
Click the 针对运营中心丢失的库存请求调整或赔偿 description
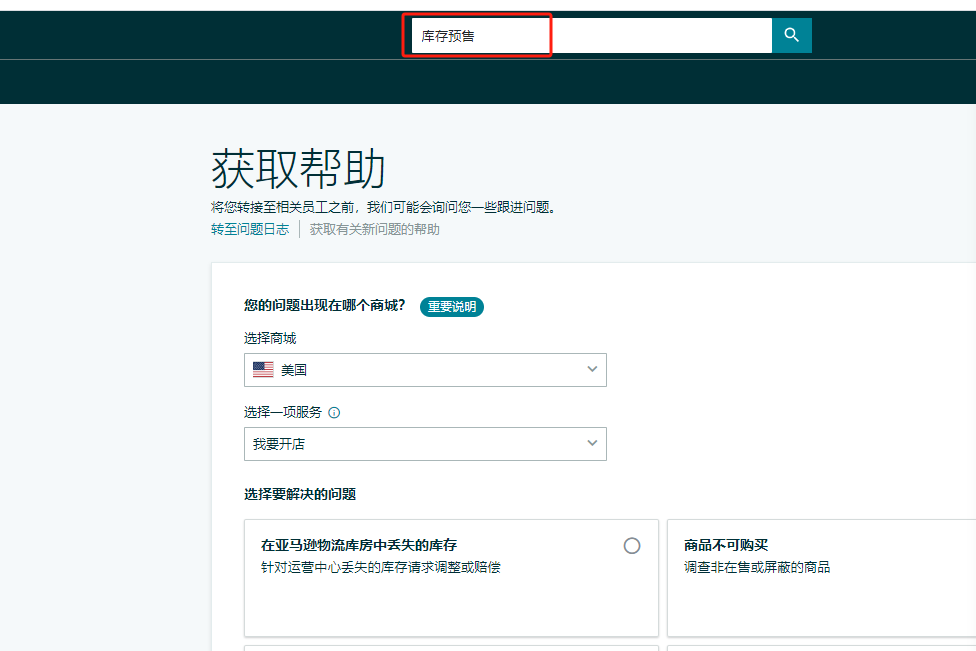380,567
